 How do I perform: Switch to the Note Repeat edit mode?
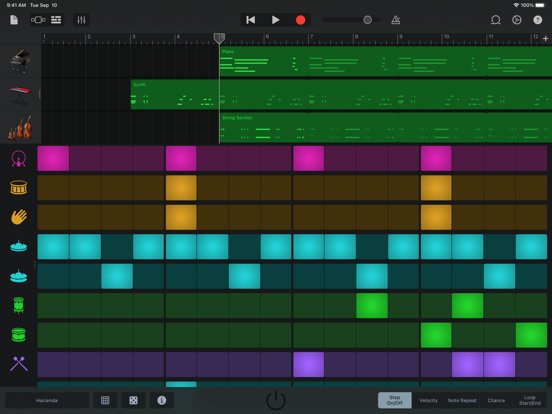pos(462,400)
